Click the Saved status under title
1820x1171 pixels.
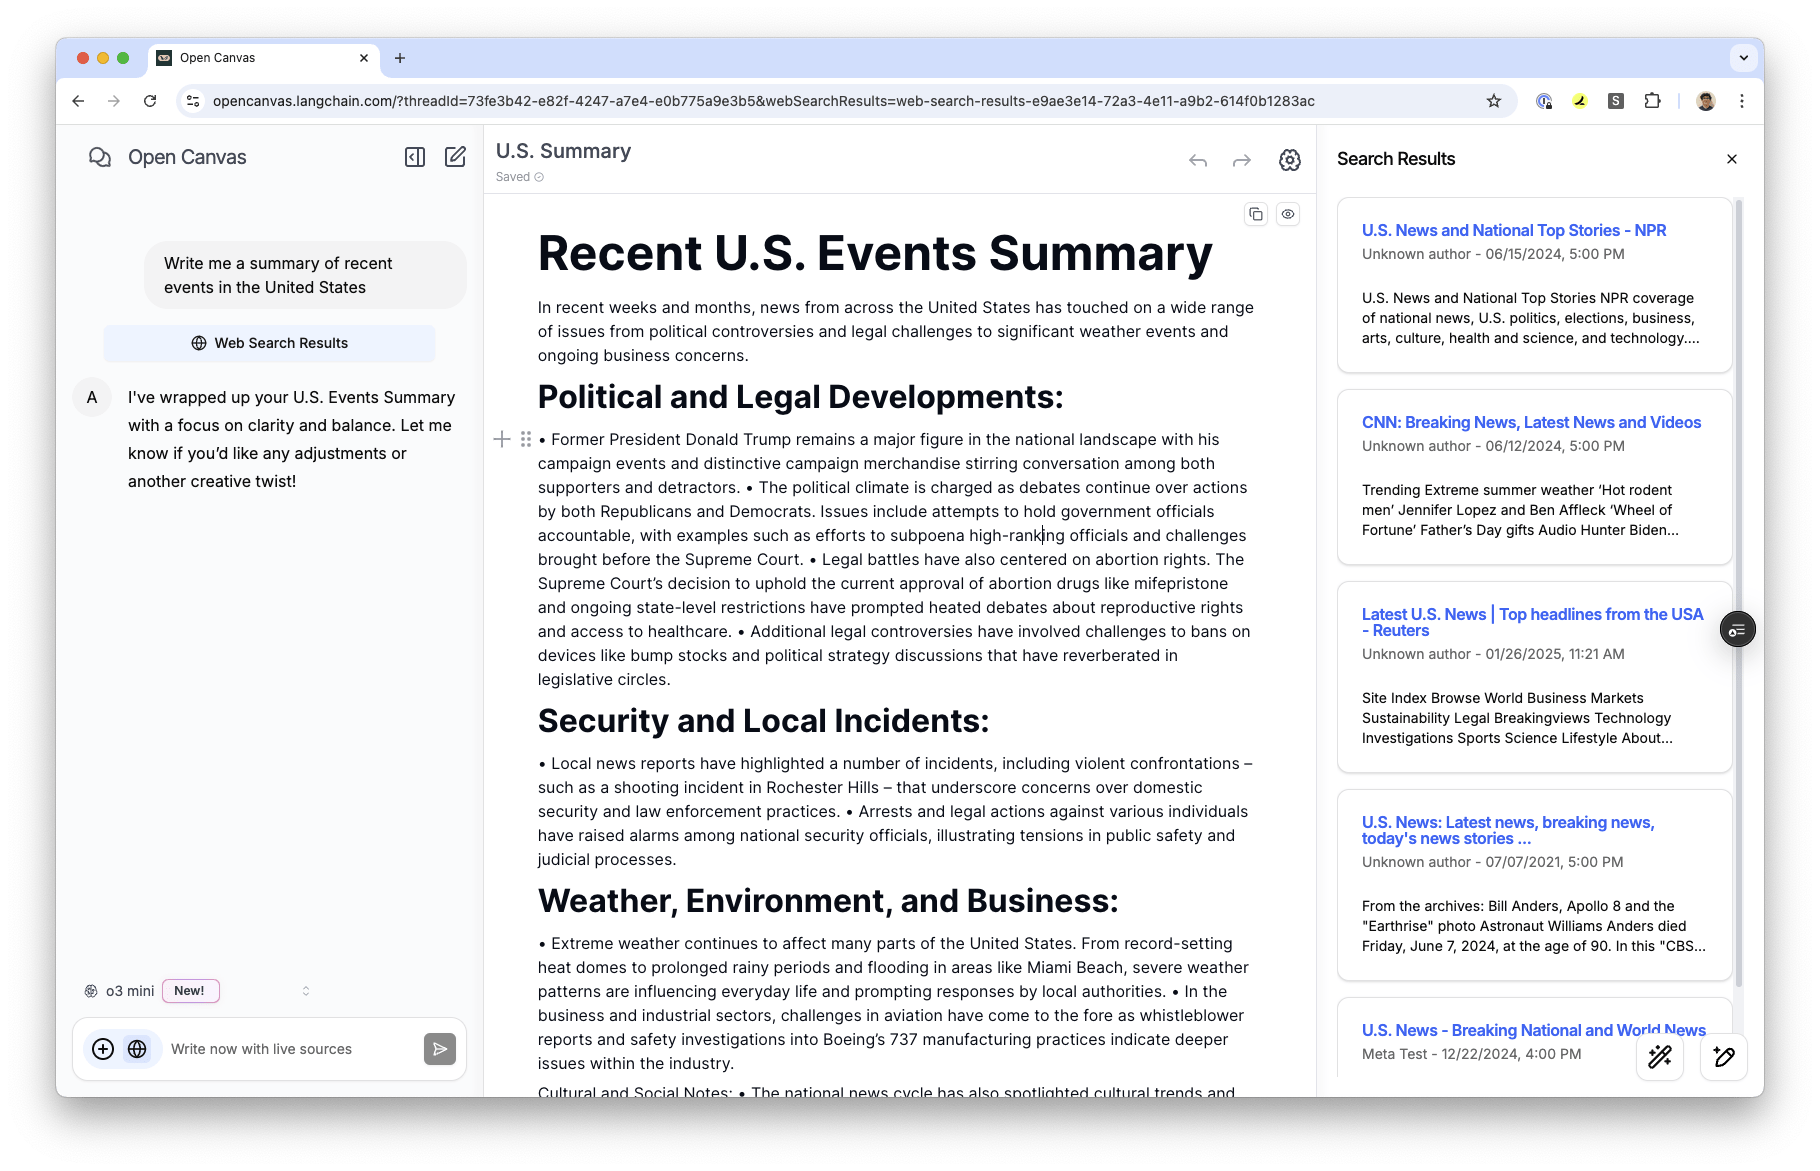point(519,177)
